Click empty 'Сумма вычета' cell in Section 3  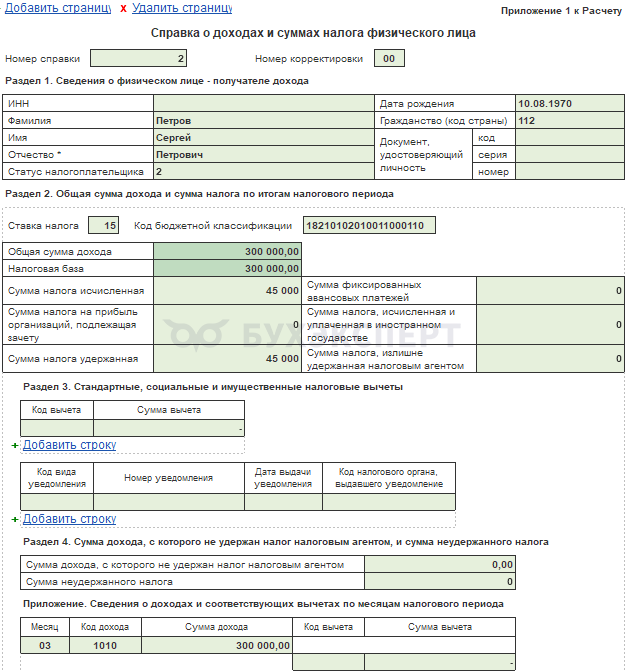coord(169,428)
